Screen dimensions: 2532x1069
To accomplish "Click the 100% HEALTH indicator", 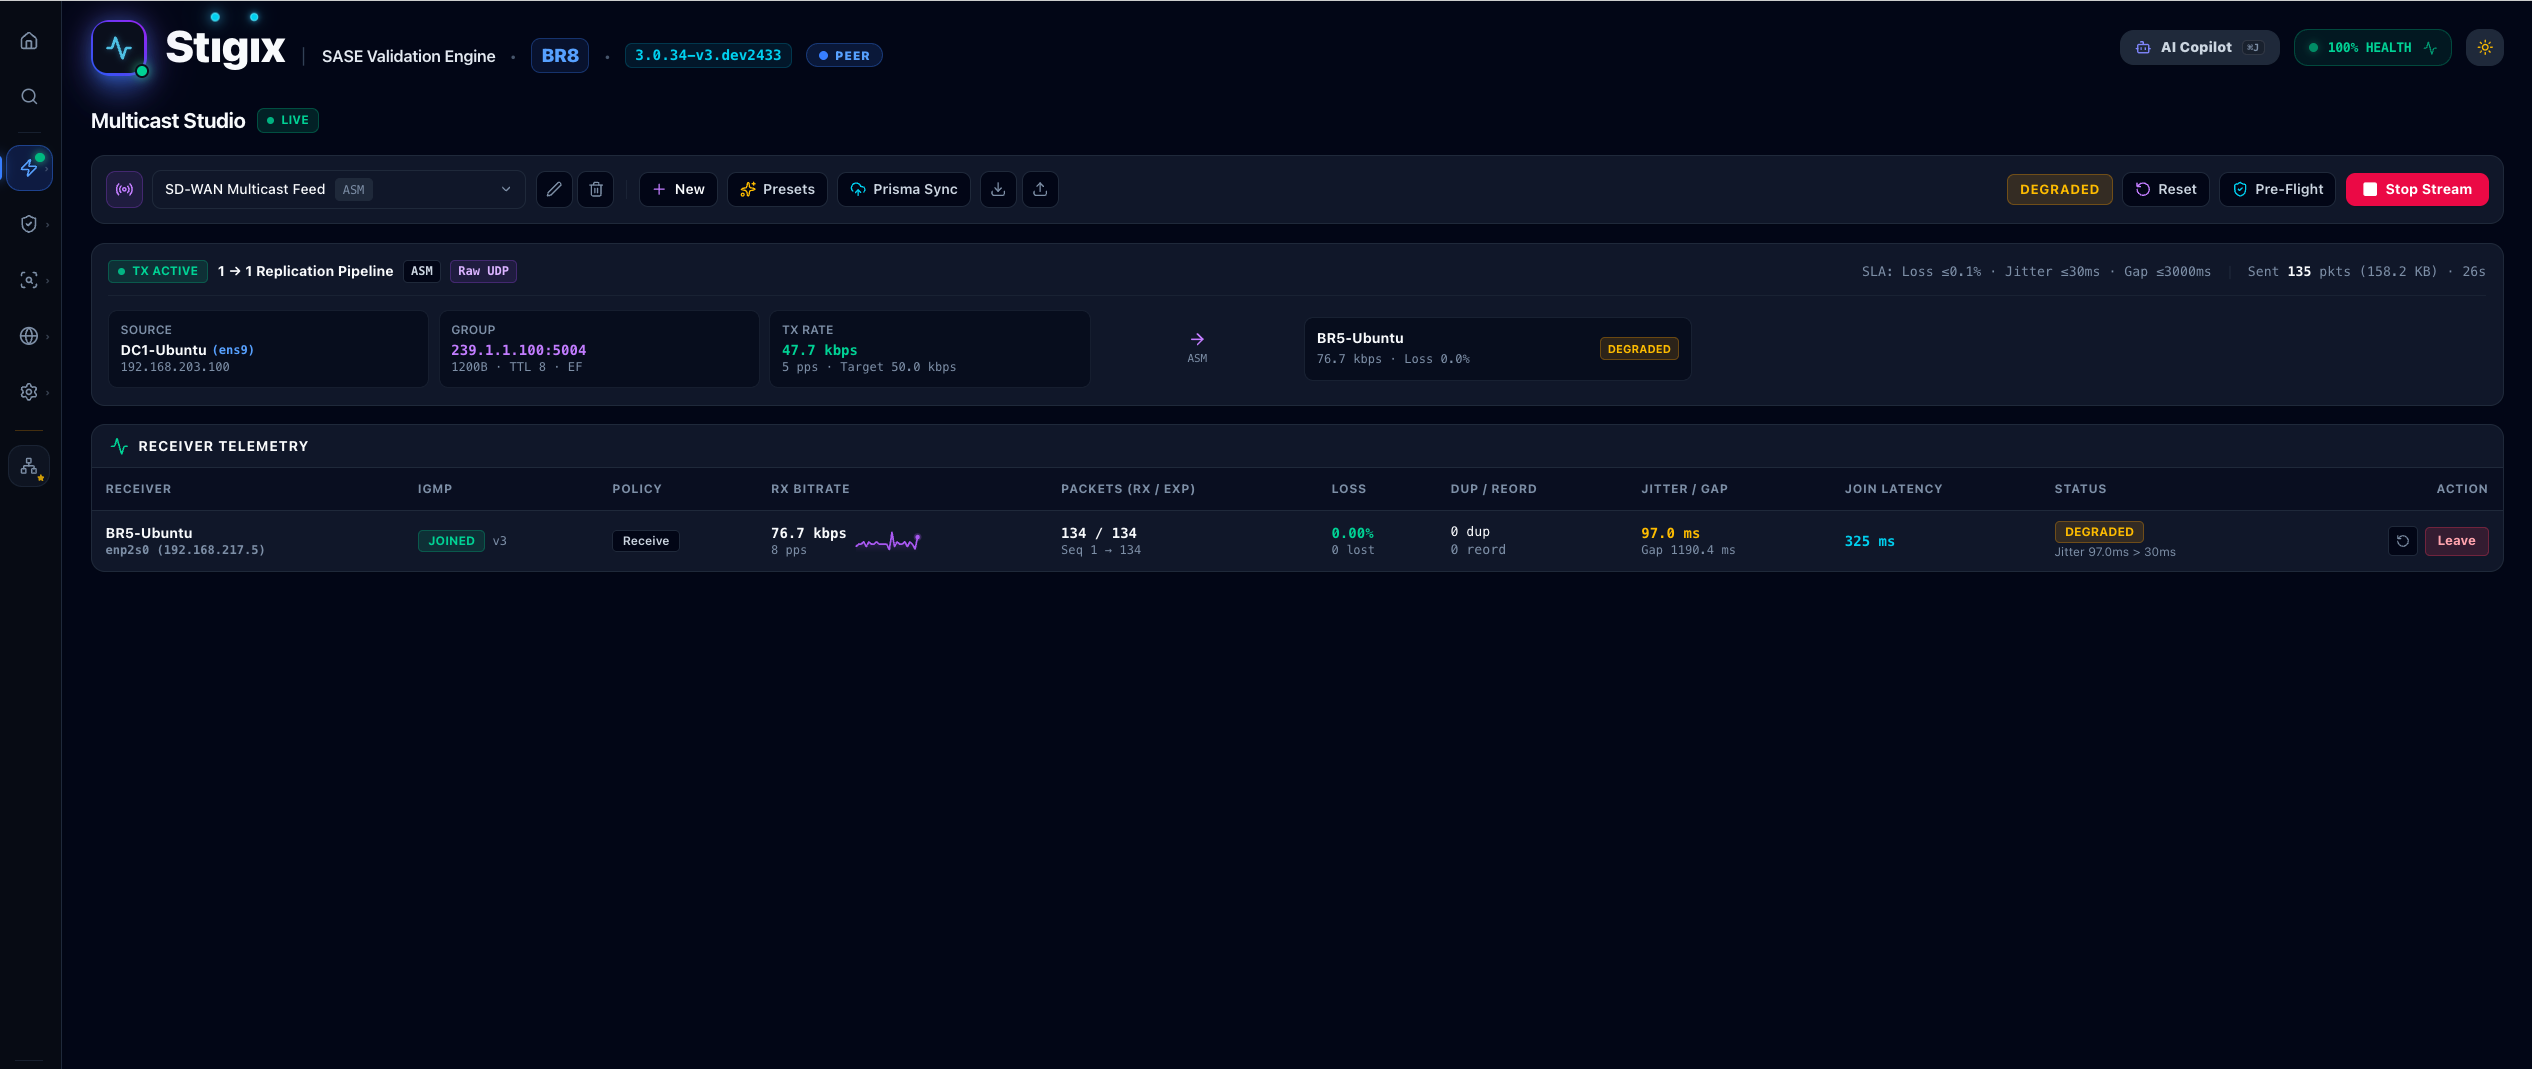I will [x=2372, y=47].
